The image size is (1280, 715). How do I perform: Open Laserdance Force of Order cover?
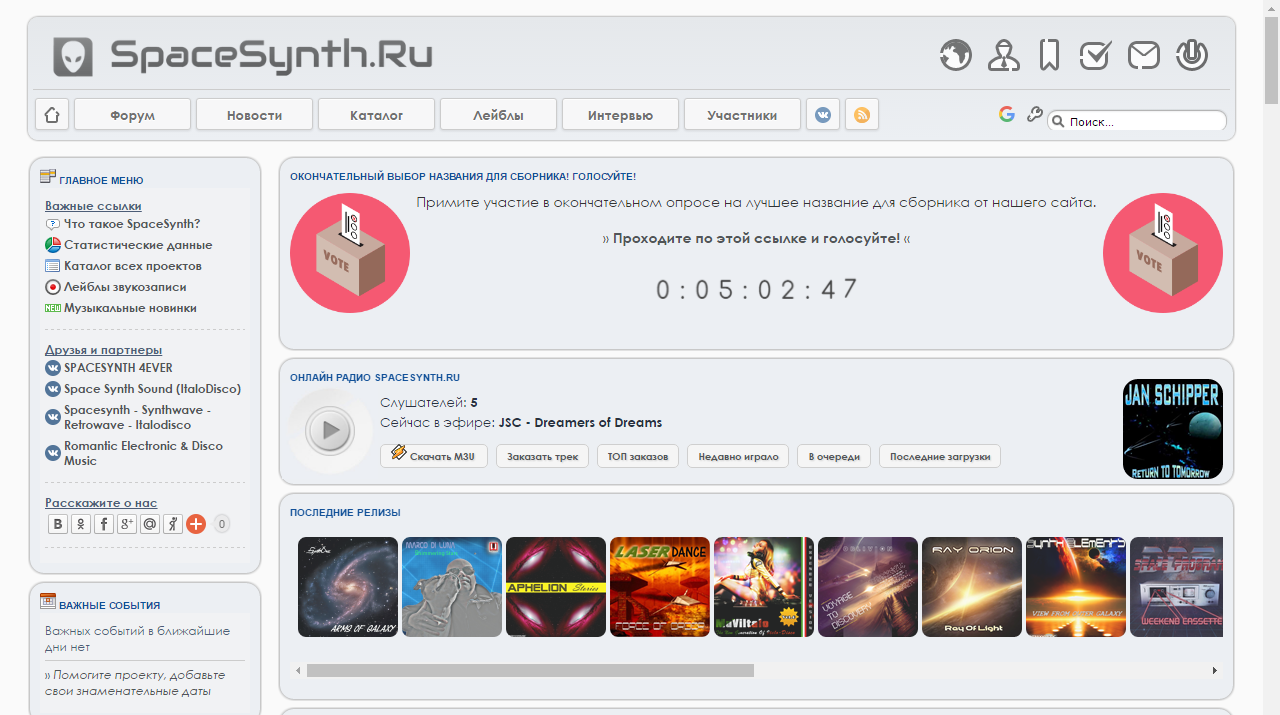tap(660, 587)
